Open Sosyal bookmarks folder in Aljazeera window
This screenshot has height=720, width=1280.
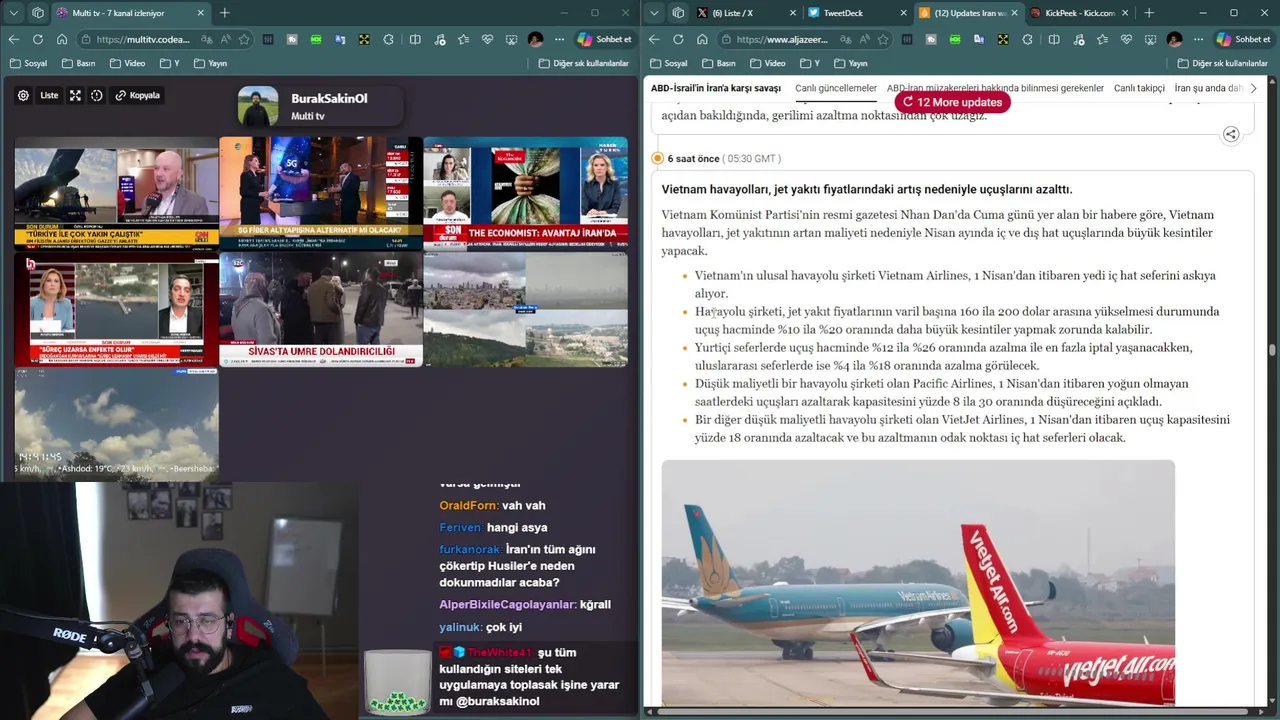(667, 63)
